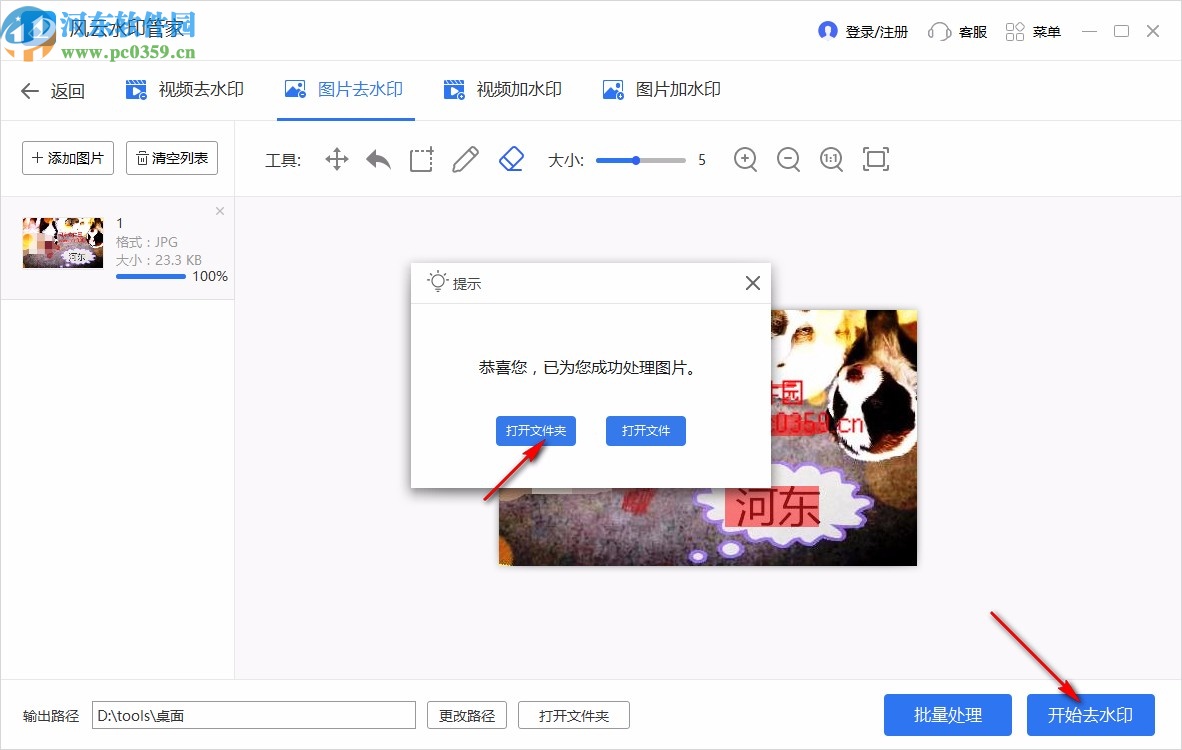This screenshot has width=1182, height=750.
Task: Close the 提示 dialog with its X
Action: pos(752,283)
